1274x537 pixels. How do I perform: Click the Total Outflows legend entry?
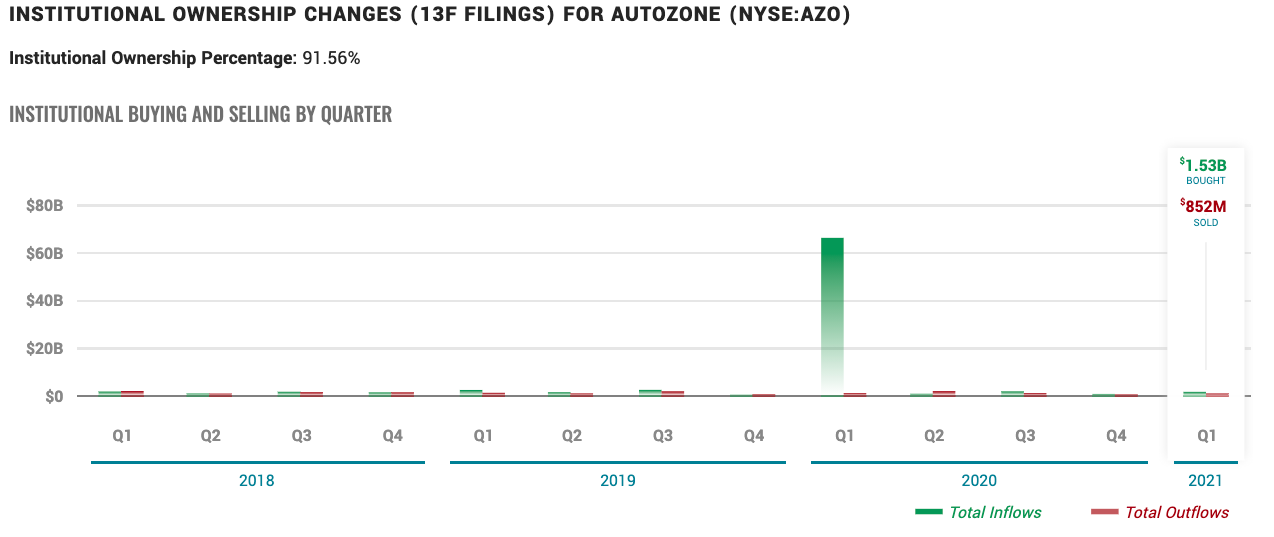click(1159, 512)
